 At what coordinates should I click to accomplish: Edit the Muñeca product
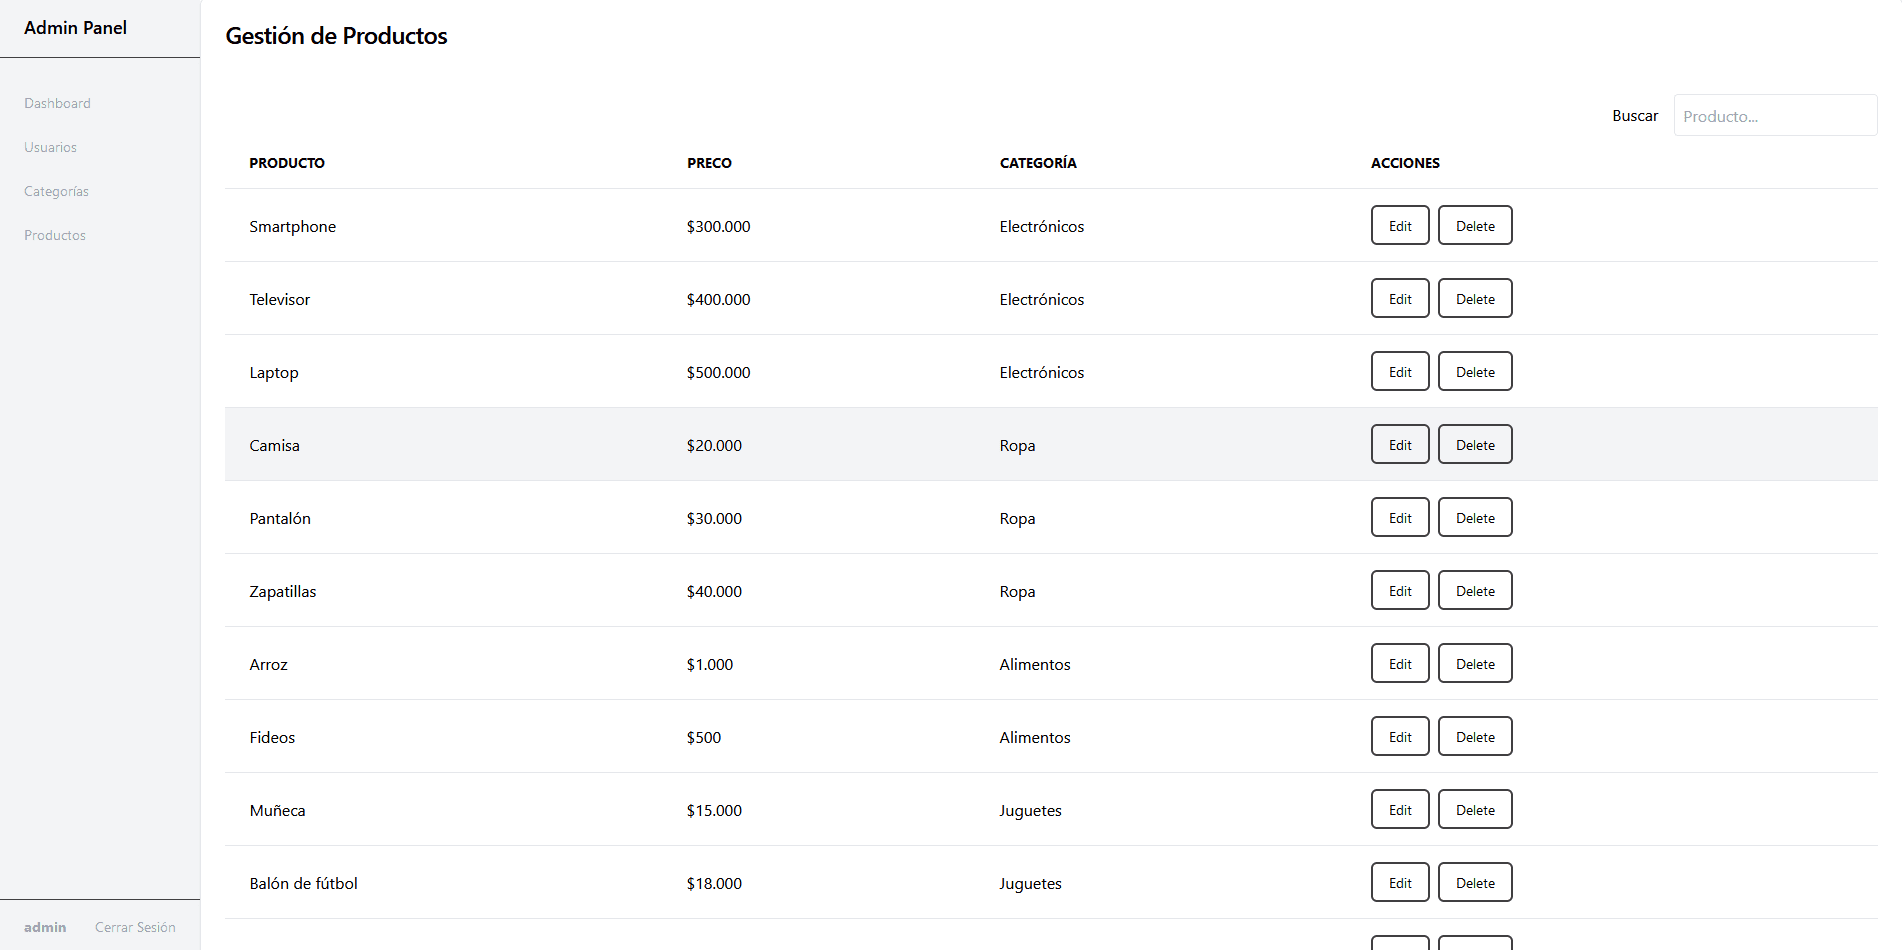point(1400,810)
